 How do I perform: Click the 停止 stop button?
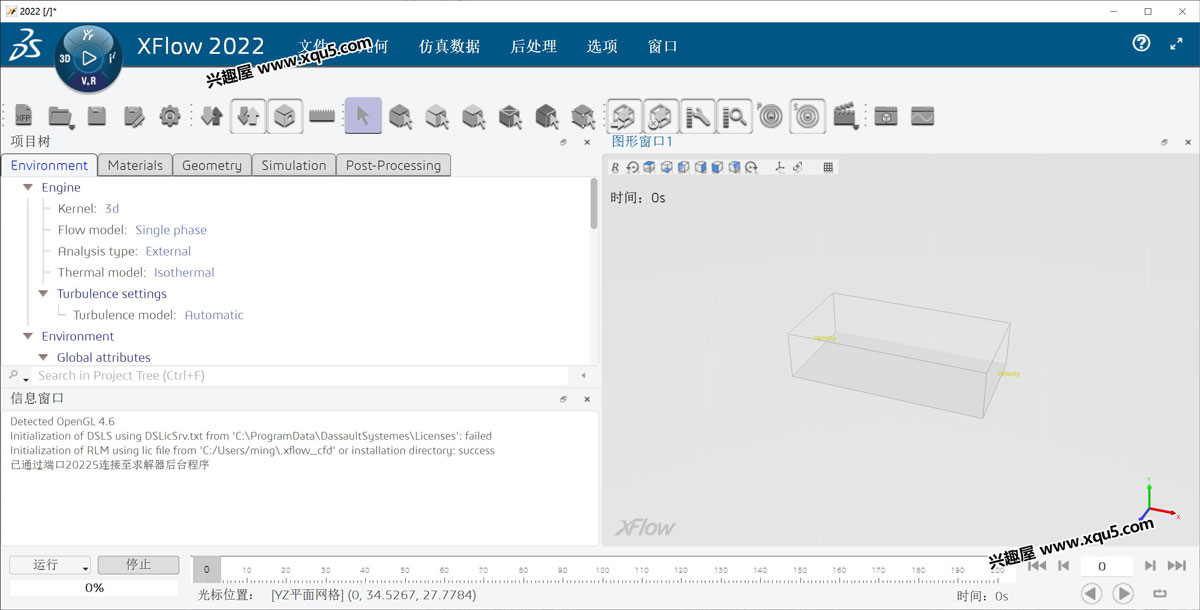click(138, 565)
